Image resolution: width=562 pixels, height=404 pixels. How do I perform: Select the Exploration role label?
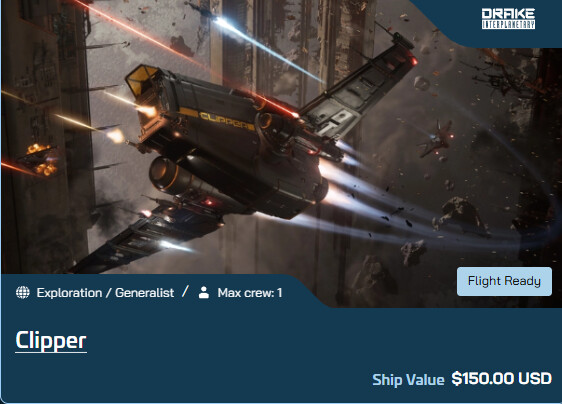[69, 293]
